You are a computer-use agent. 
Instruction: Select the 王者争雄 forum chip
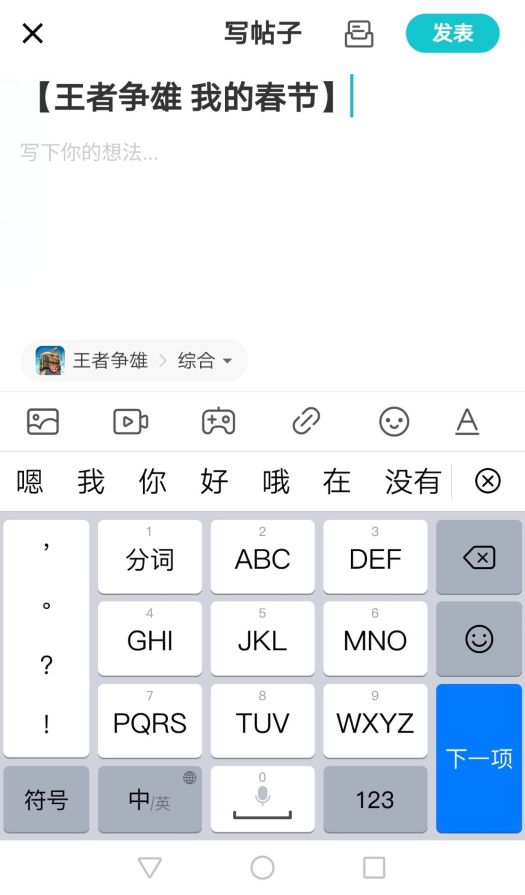coord(92,361)
